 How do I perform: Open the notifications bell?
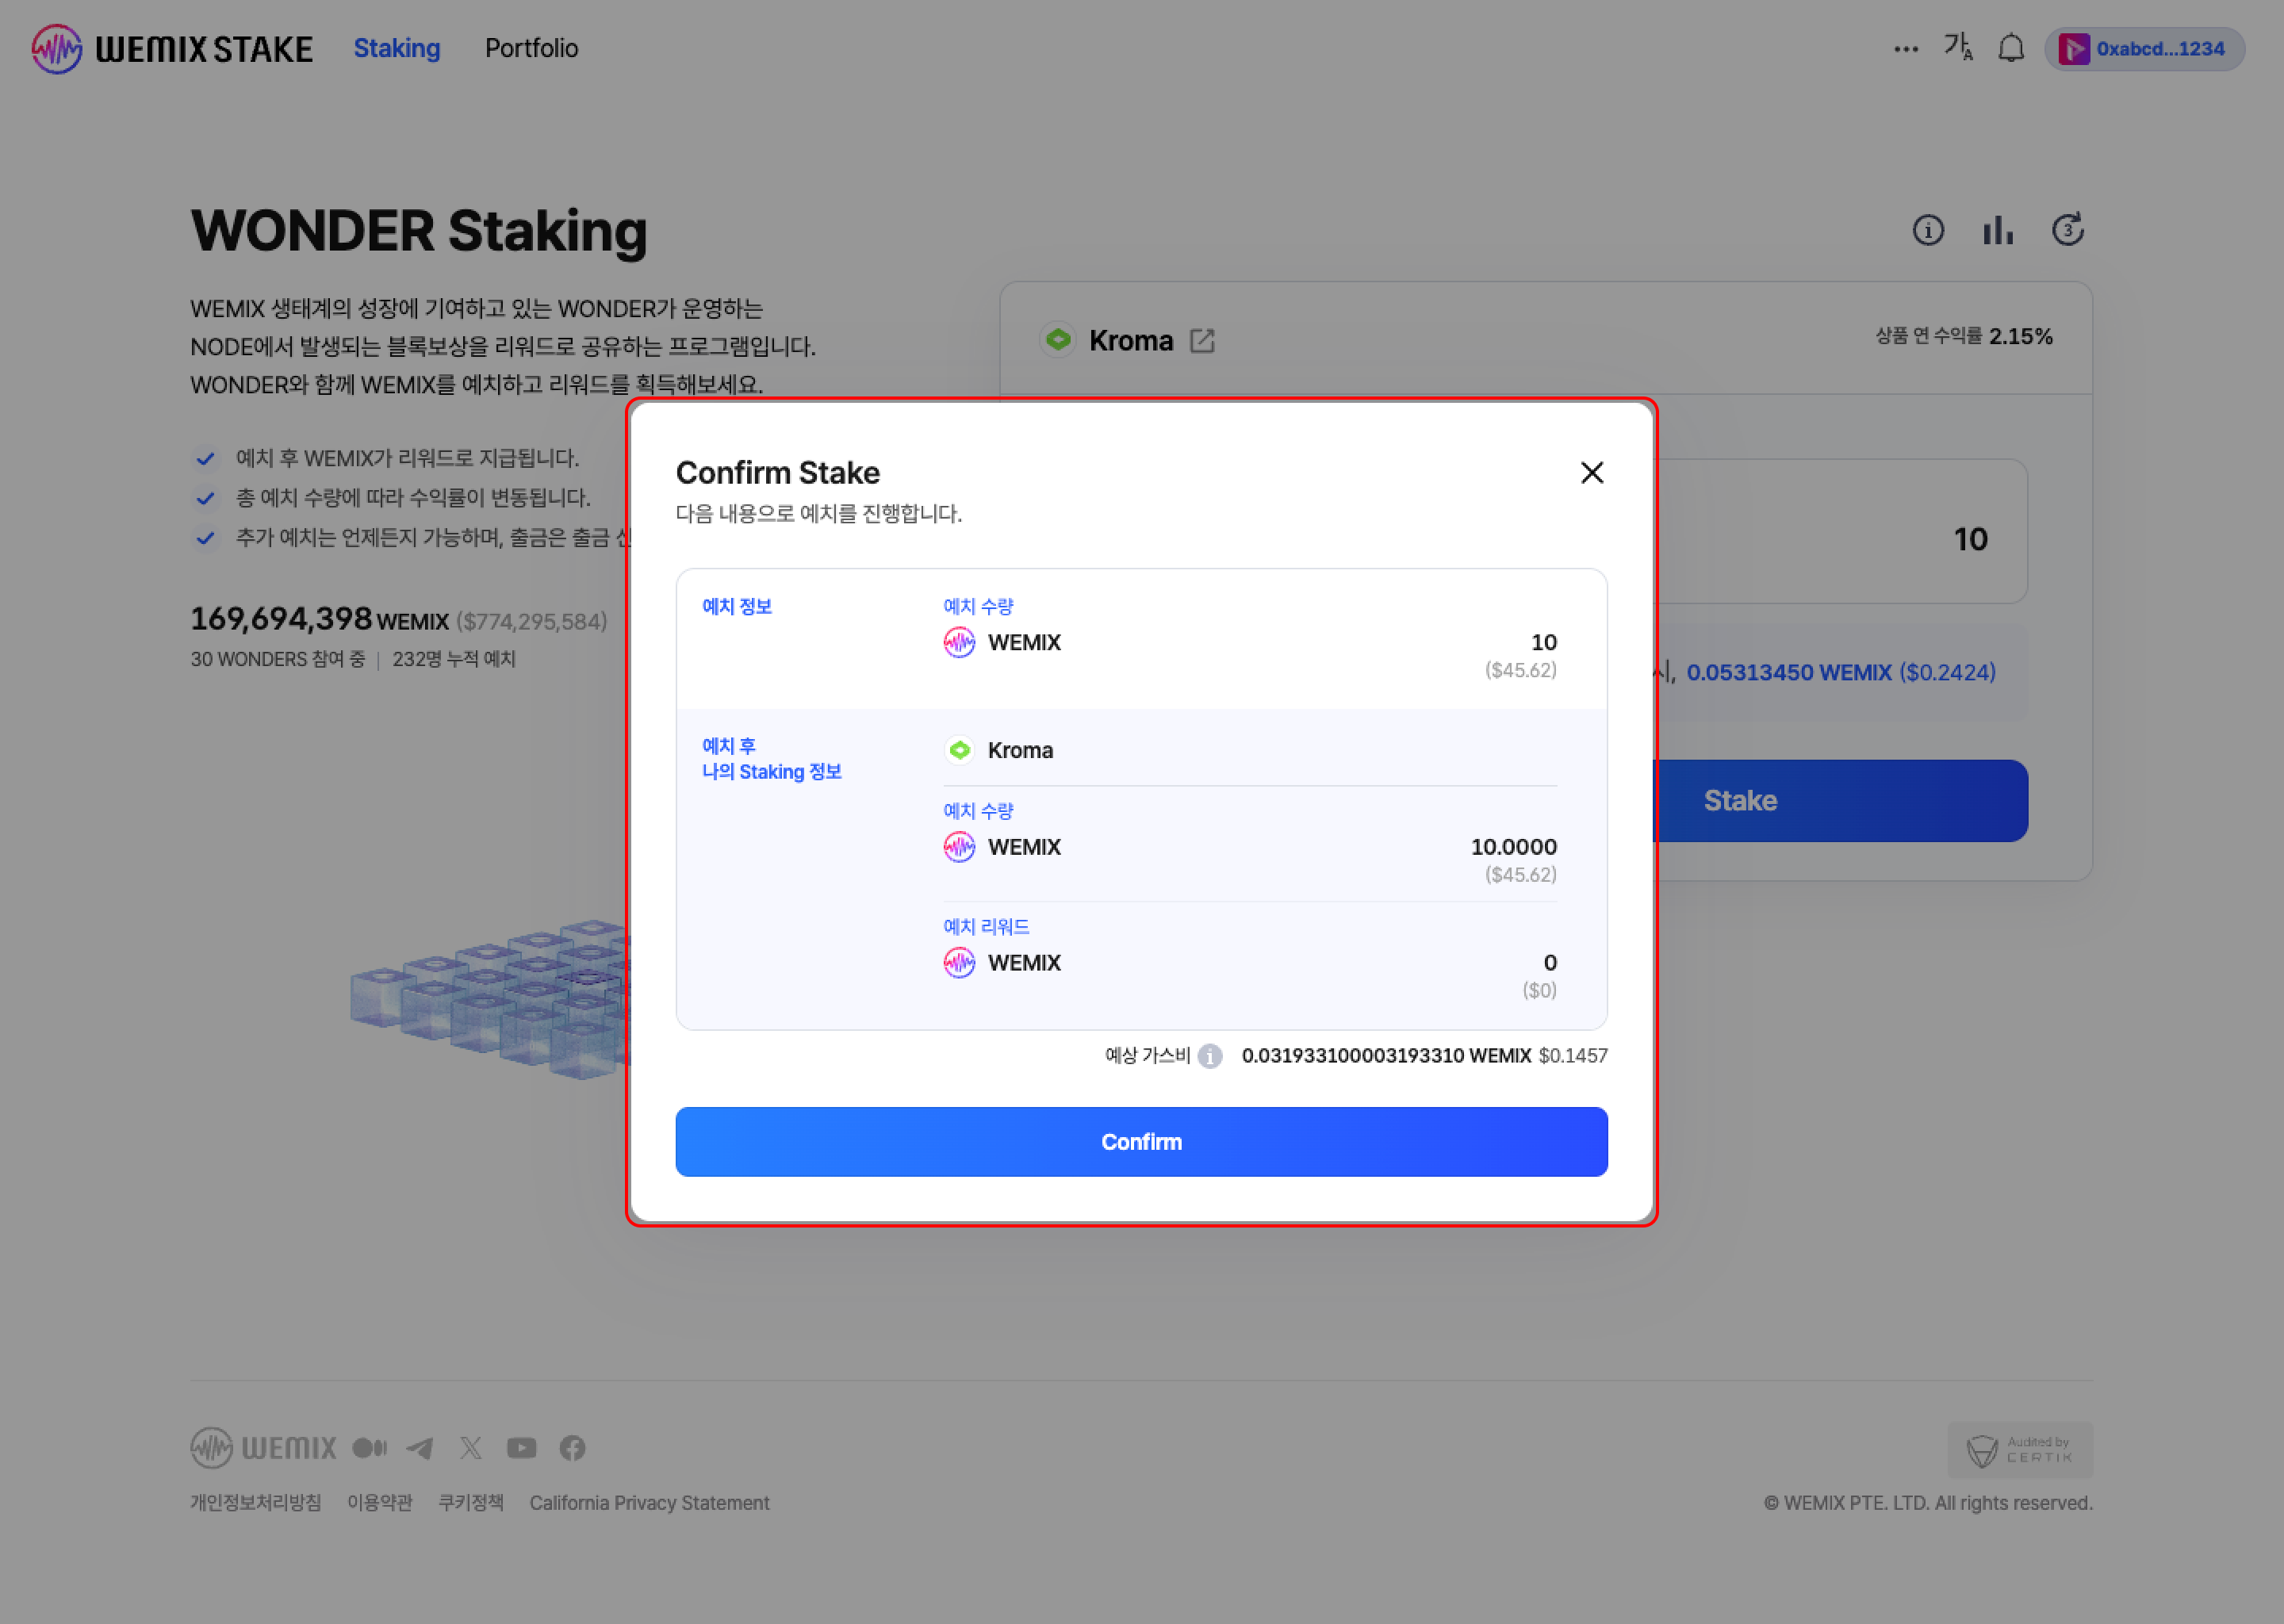click(2010, 48)
